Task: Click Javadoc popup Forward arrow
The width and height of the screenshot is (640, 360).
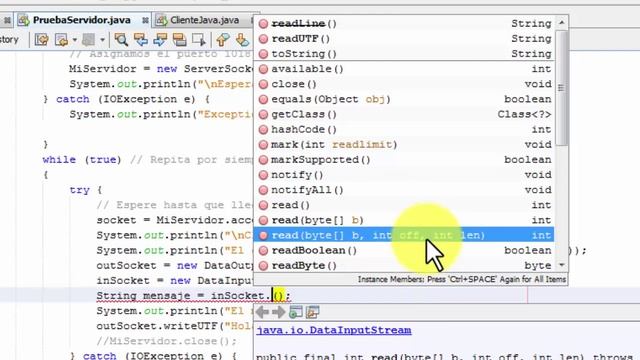Action: (278, 312)
